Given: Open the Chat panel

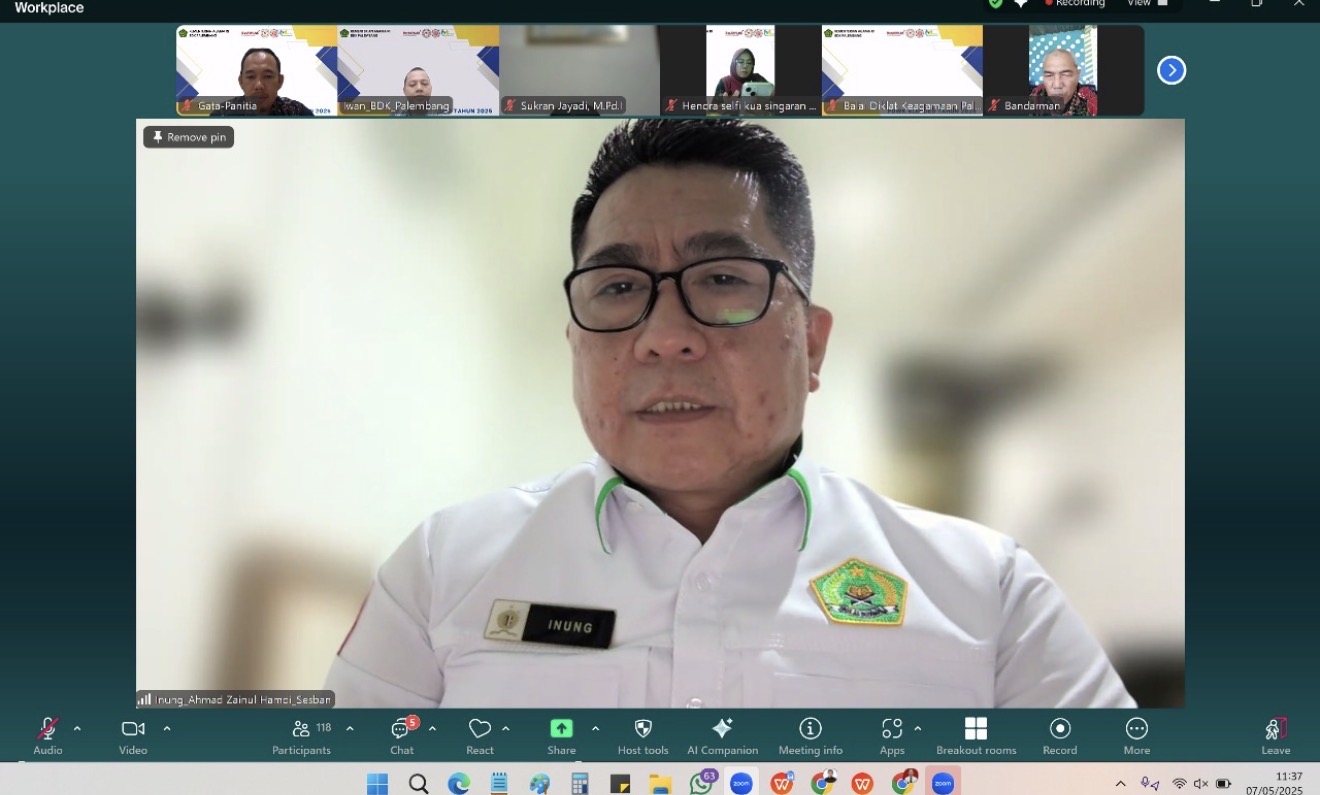Looking at the screenshot, I should click(x=401, y=735).
